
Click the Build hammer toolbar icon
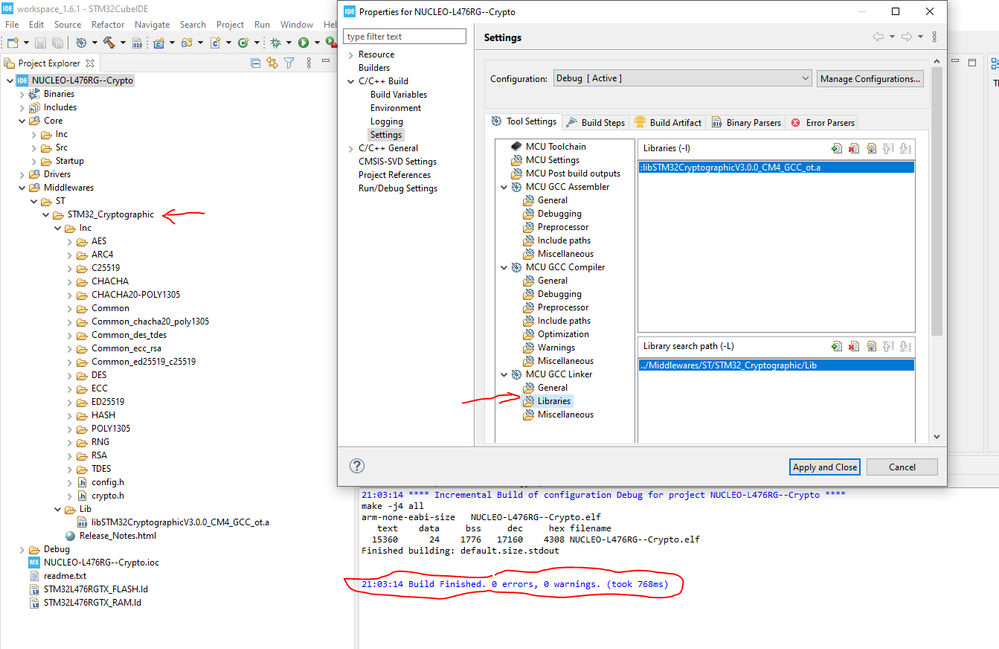[x=109, y=43]
